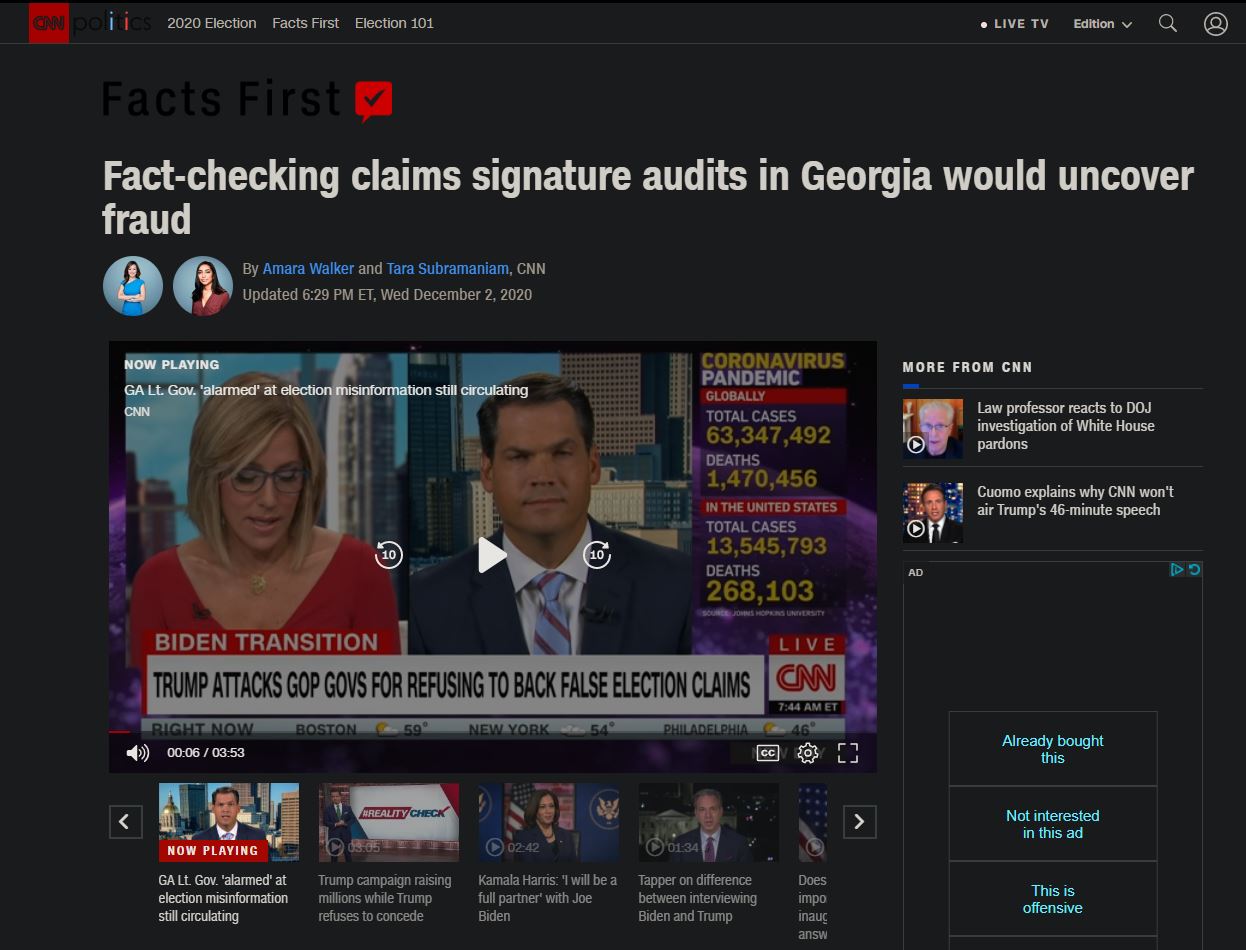Click the article headline text
The image size is (1246, 950).
648,197
